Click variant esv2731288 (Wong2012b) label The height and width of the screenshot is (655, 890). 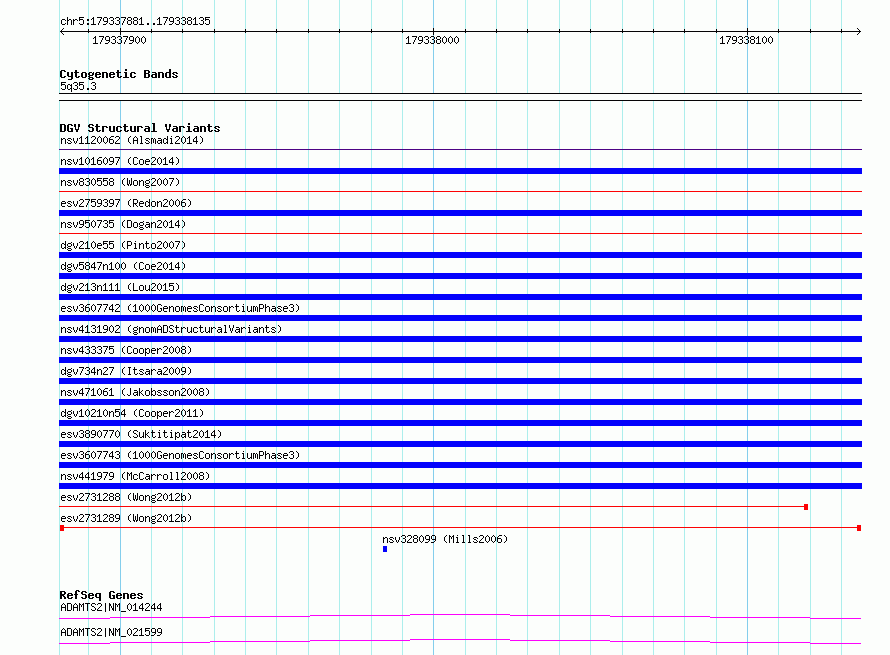pos(126,497)
